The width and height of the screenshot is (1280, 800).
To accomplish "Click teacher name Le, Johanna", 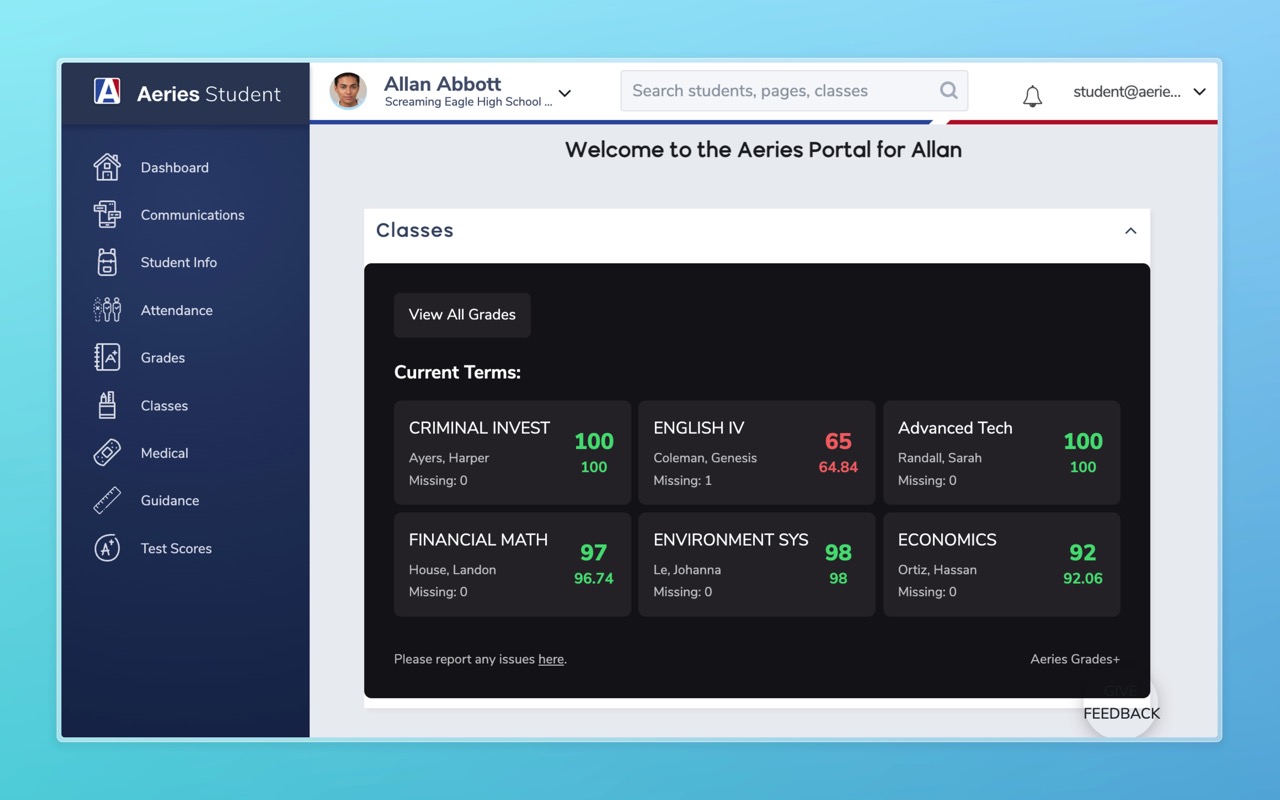I will point(687,570).
